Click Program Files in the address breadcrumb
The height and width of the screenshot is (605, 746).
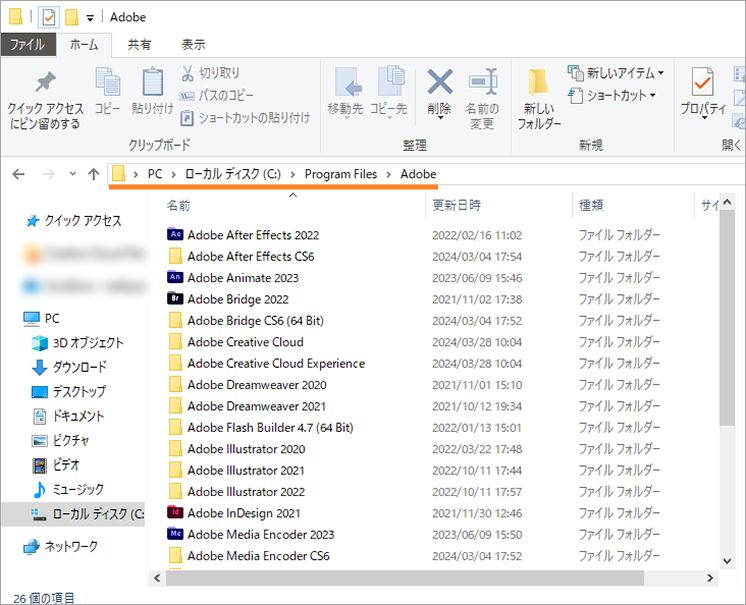pos(341,174)
